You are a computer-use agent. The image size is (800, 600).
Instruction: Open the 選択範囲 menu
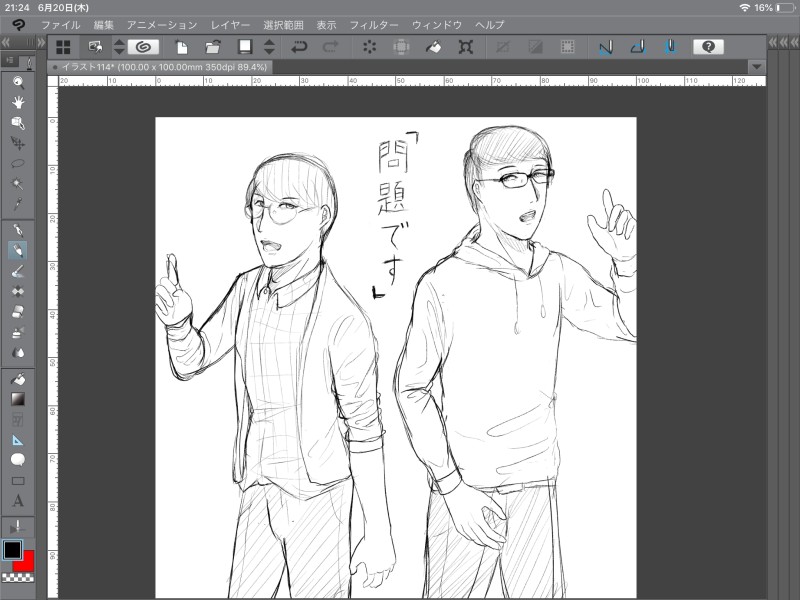click(283, 25)
